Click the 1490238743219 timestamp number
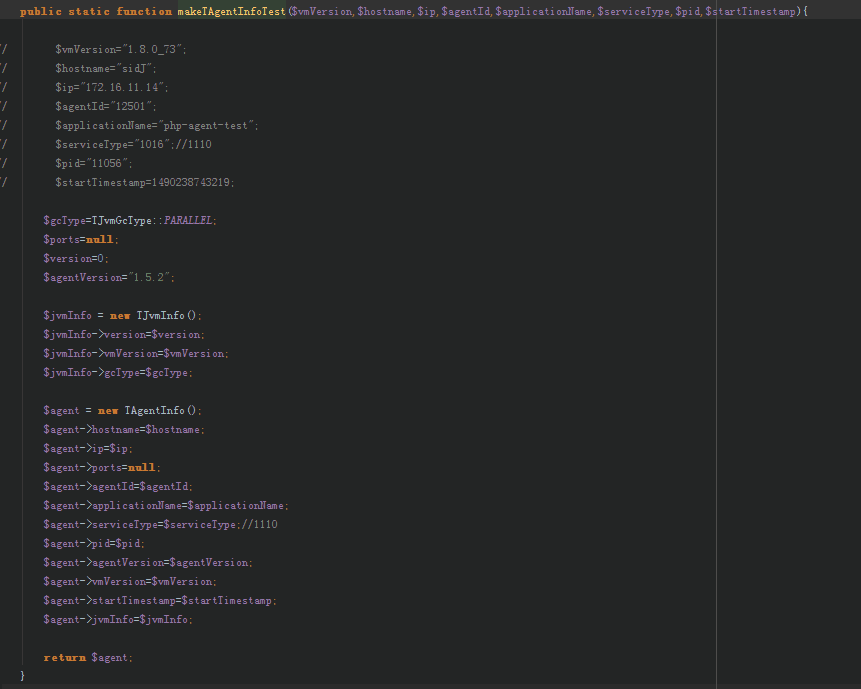 click(192, 182)
